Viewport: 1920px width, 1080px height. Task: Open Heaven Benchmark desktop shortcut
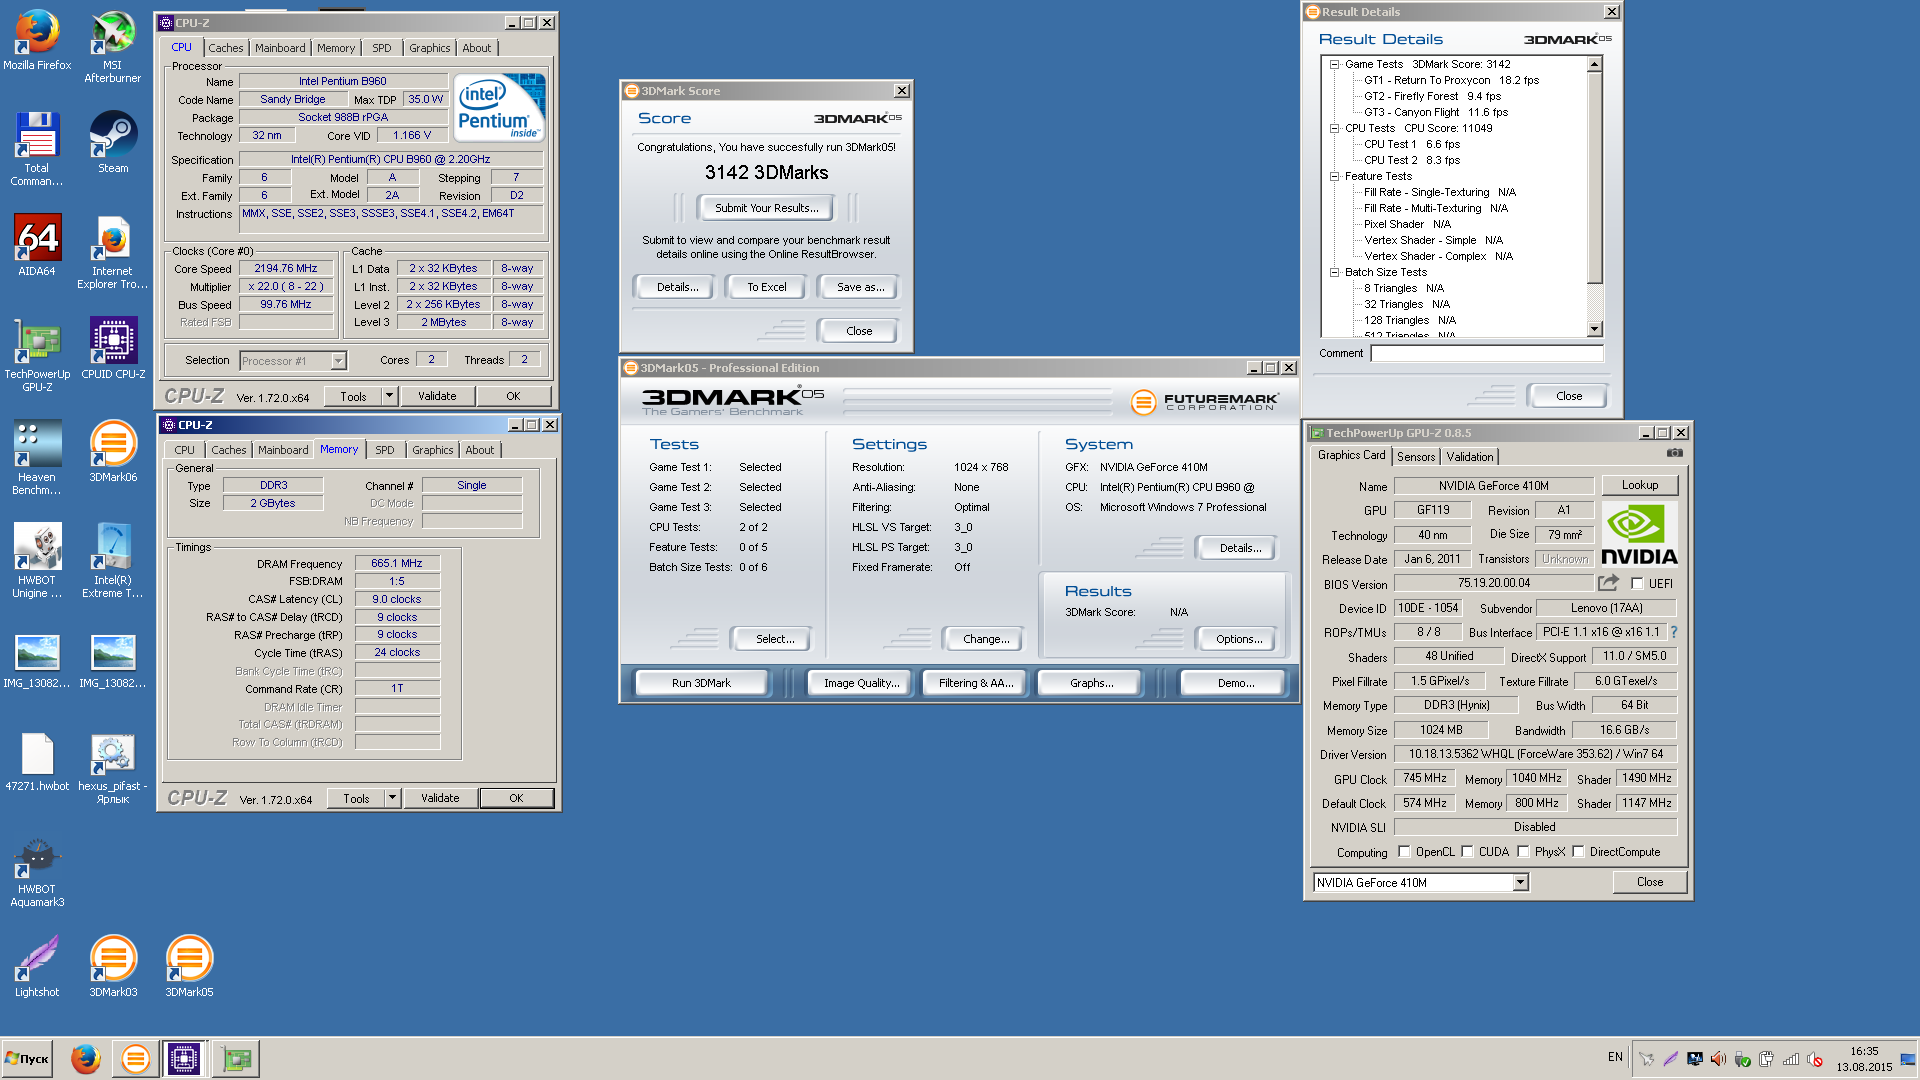click(37, 458)
